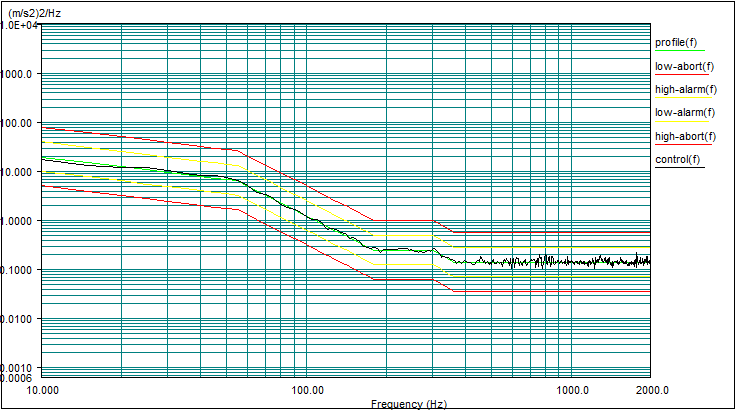Click the 1000.0 tick on frequency axis

click(572, 390)
